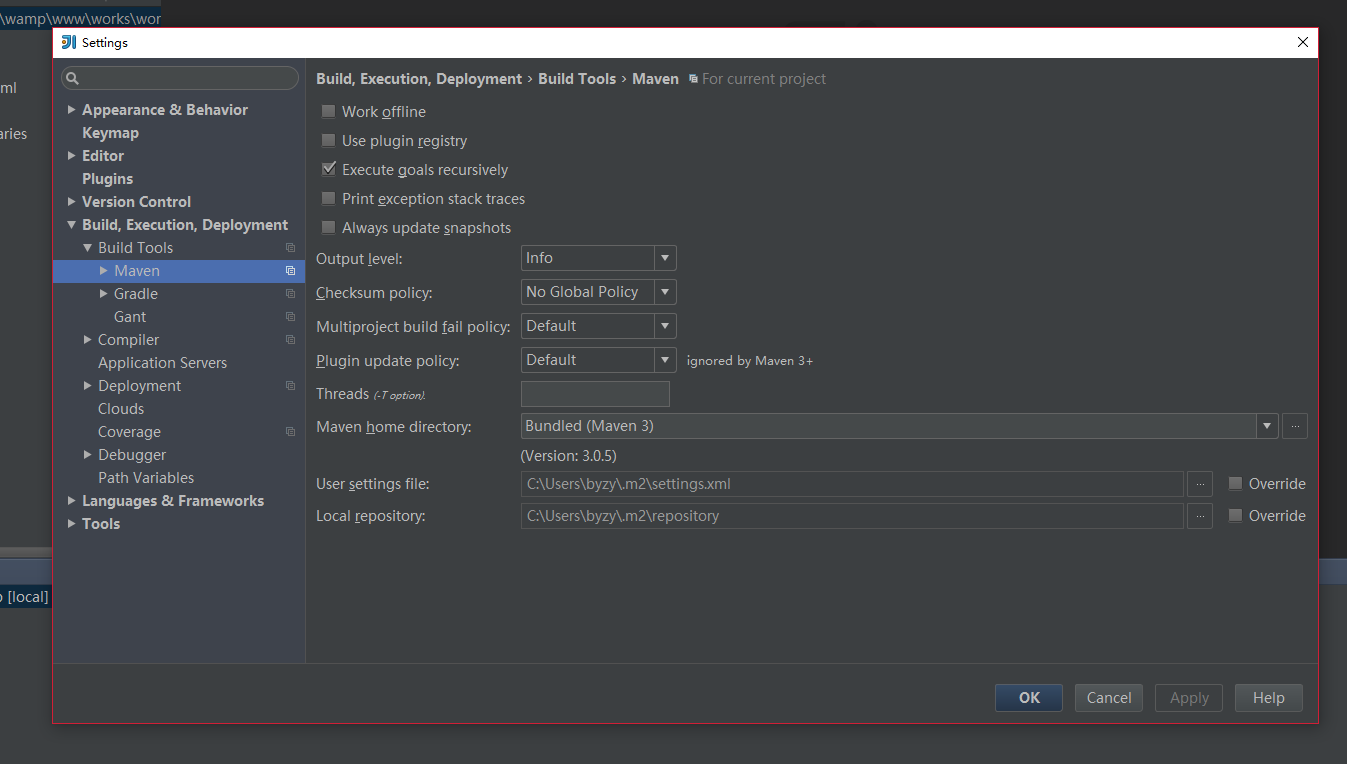Click the '(Version: 3.0.5)' text
Viewport: 1347px width, 764px height.
pos(569,456)
